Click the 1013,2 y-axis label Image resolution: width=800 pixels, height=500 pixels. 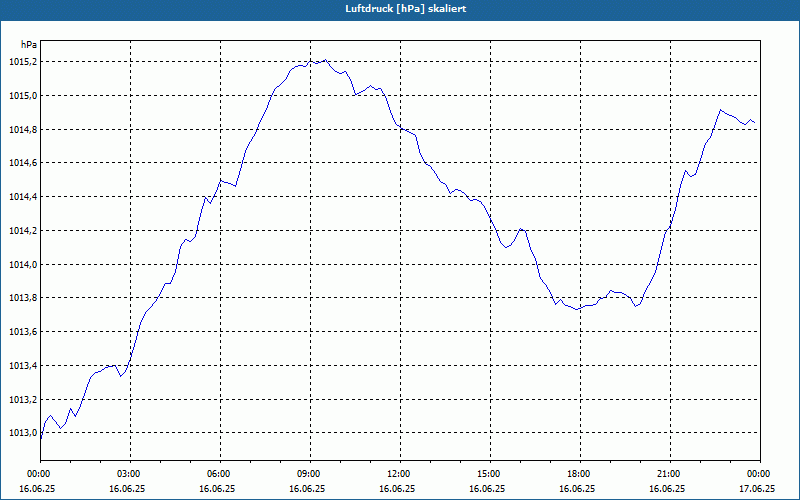(x=23, y=399)
